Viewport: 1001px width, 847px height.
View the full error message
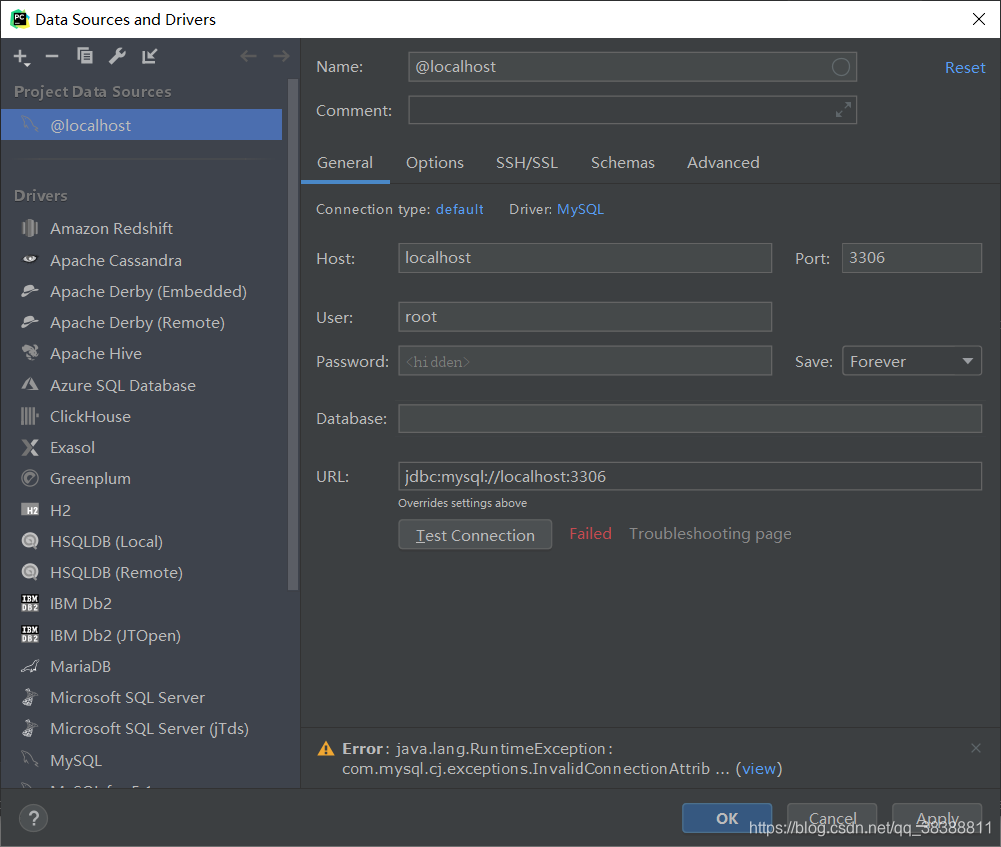coord(758,768)
